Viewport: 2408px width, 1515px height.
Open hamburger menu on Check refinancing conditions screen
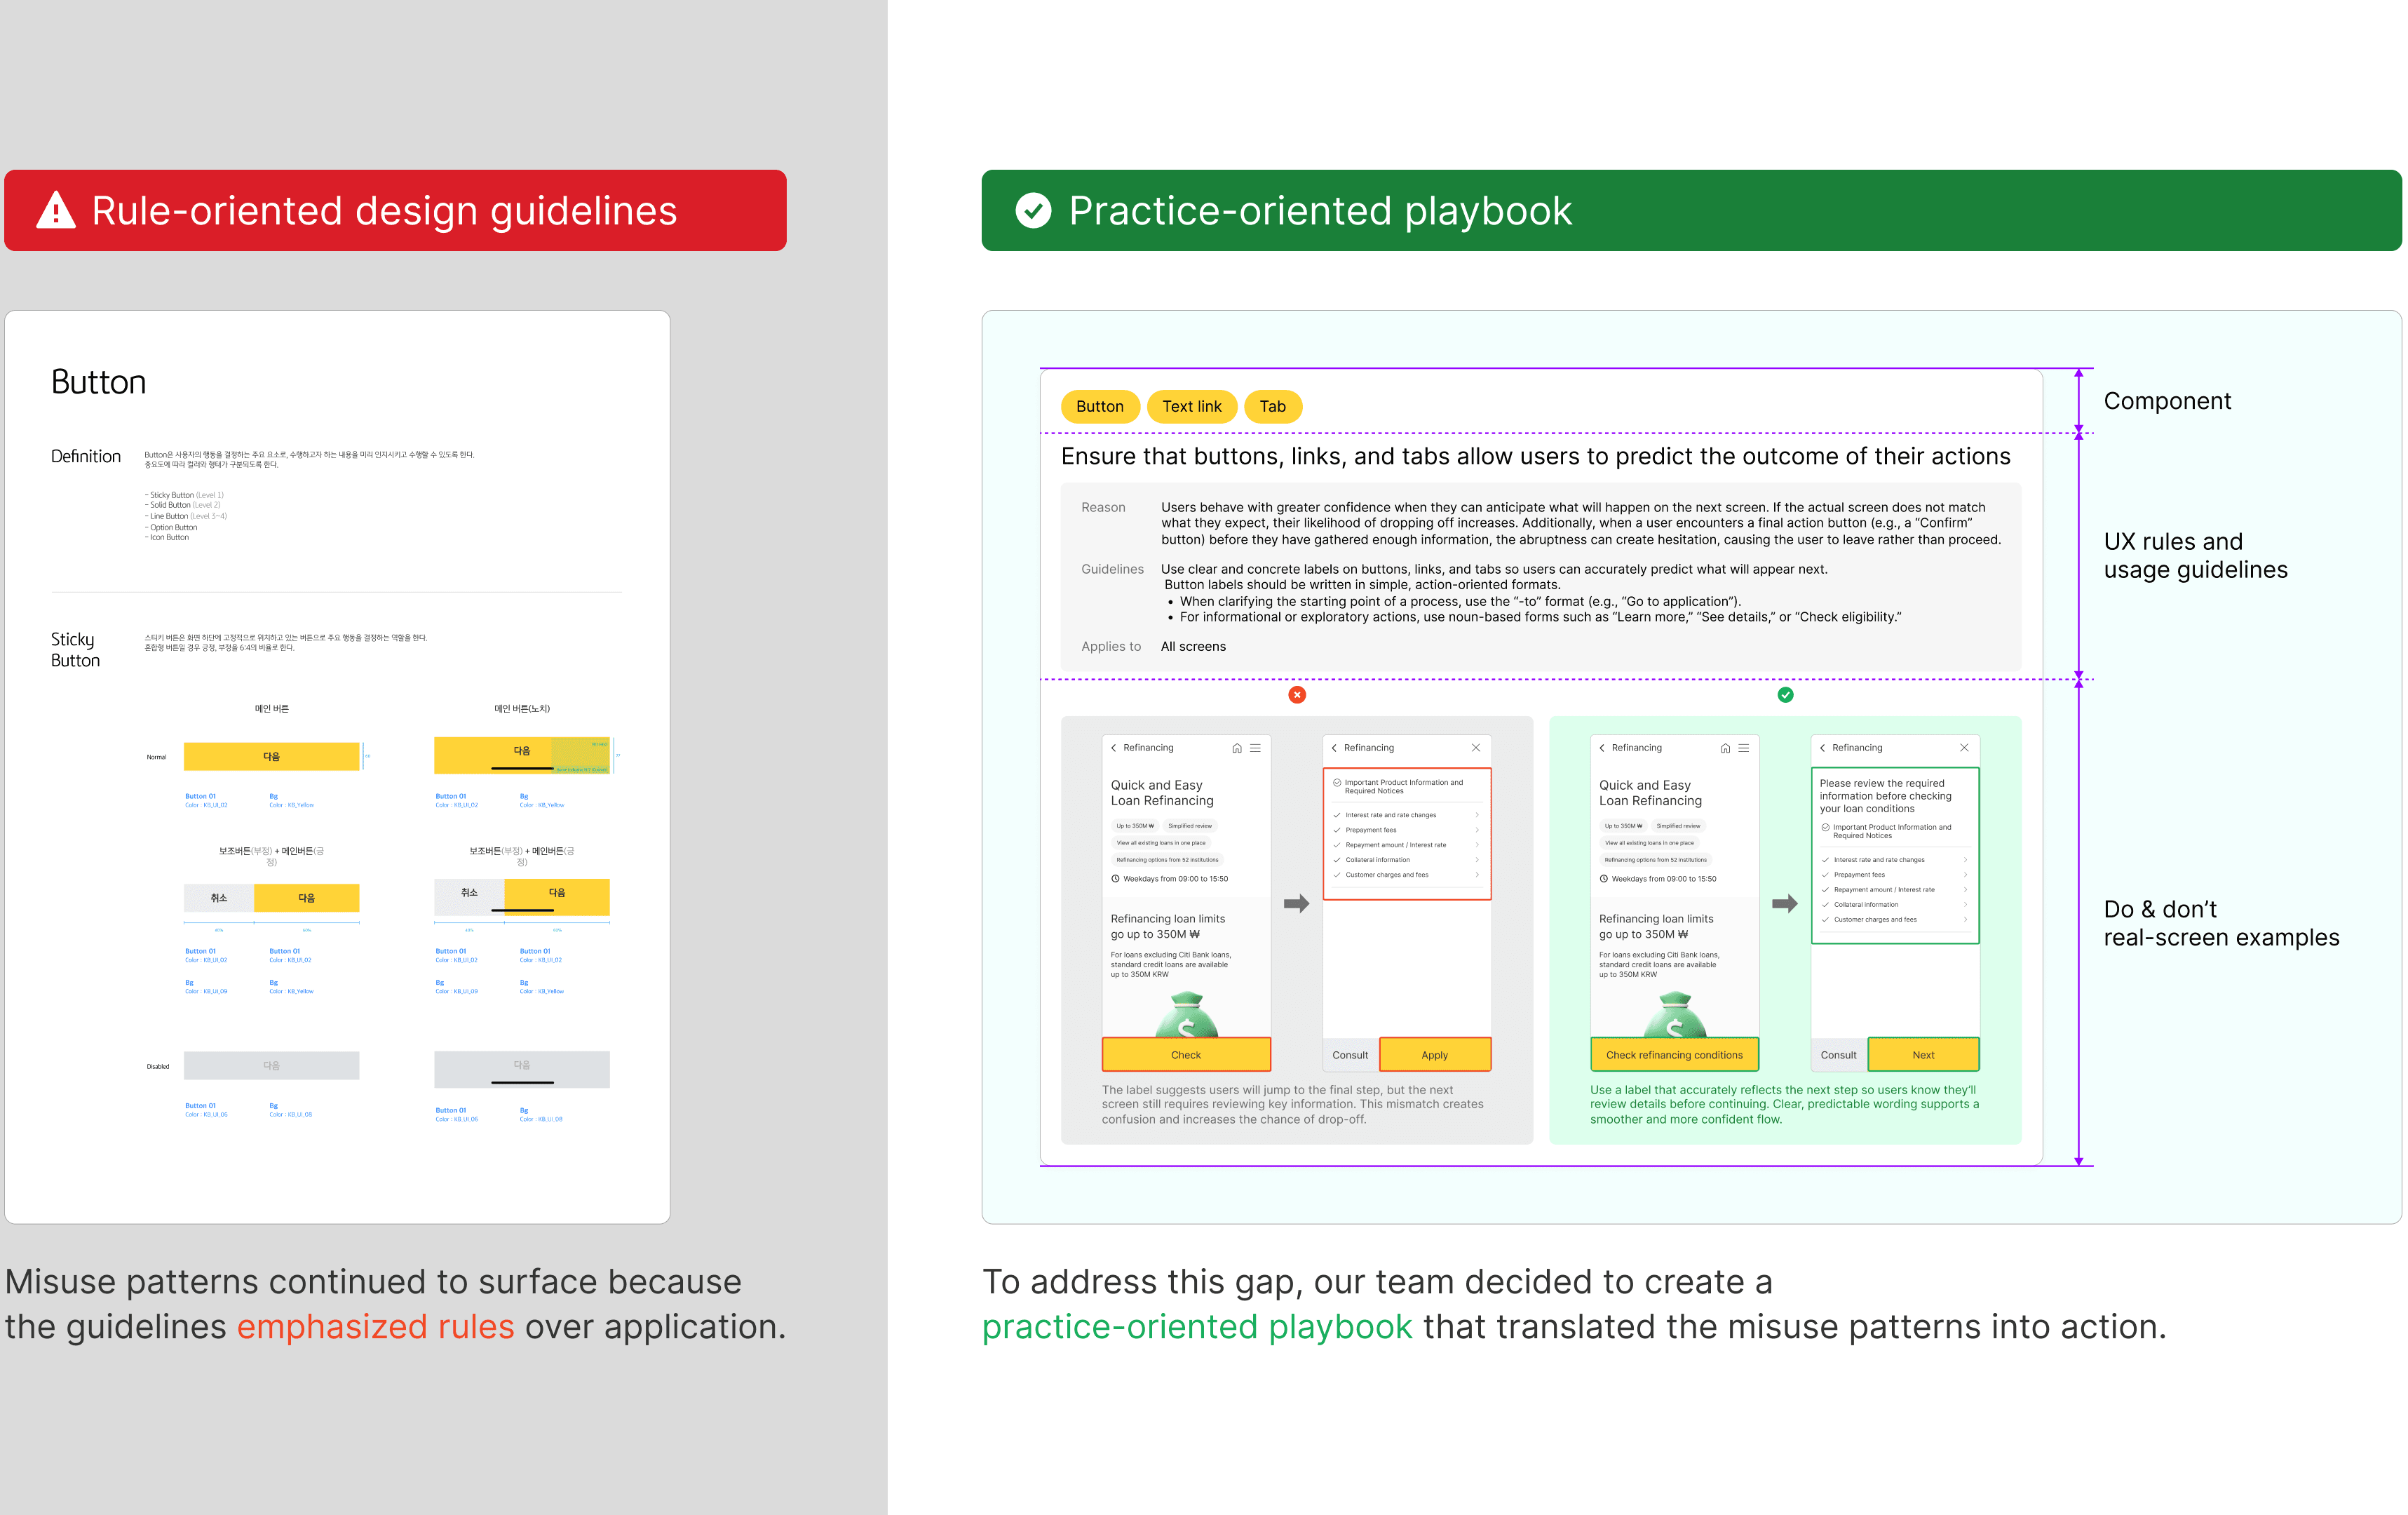pos(1744,748)
